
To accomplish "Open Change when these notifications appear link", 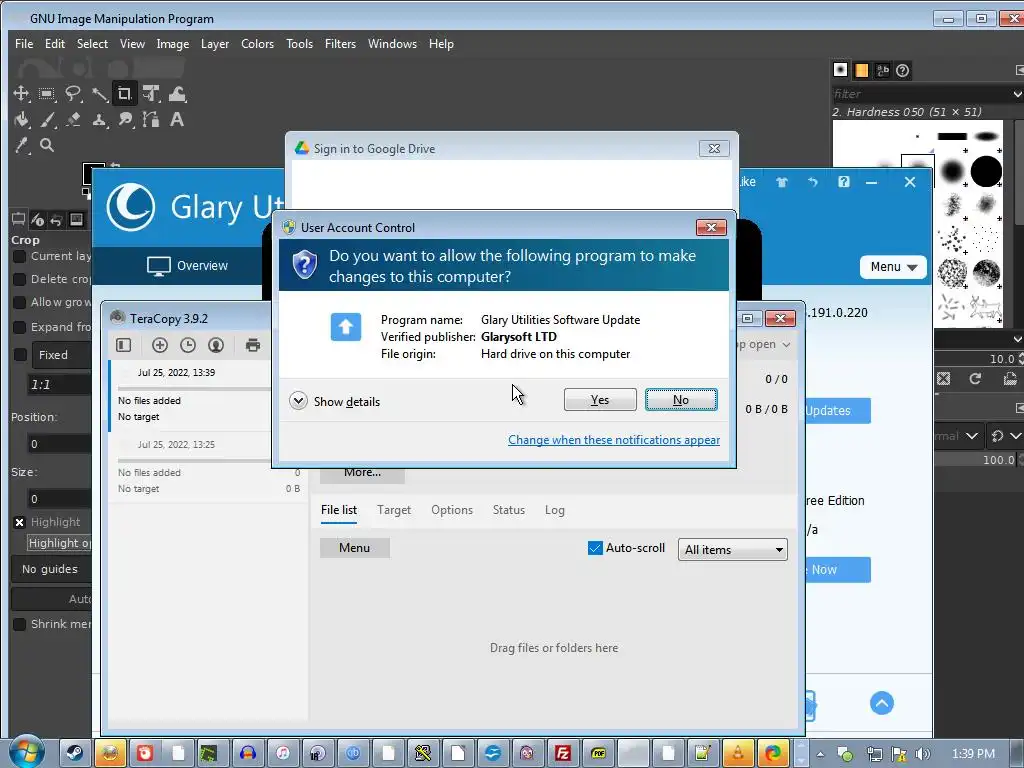I will tap(614, 440).
